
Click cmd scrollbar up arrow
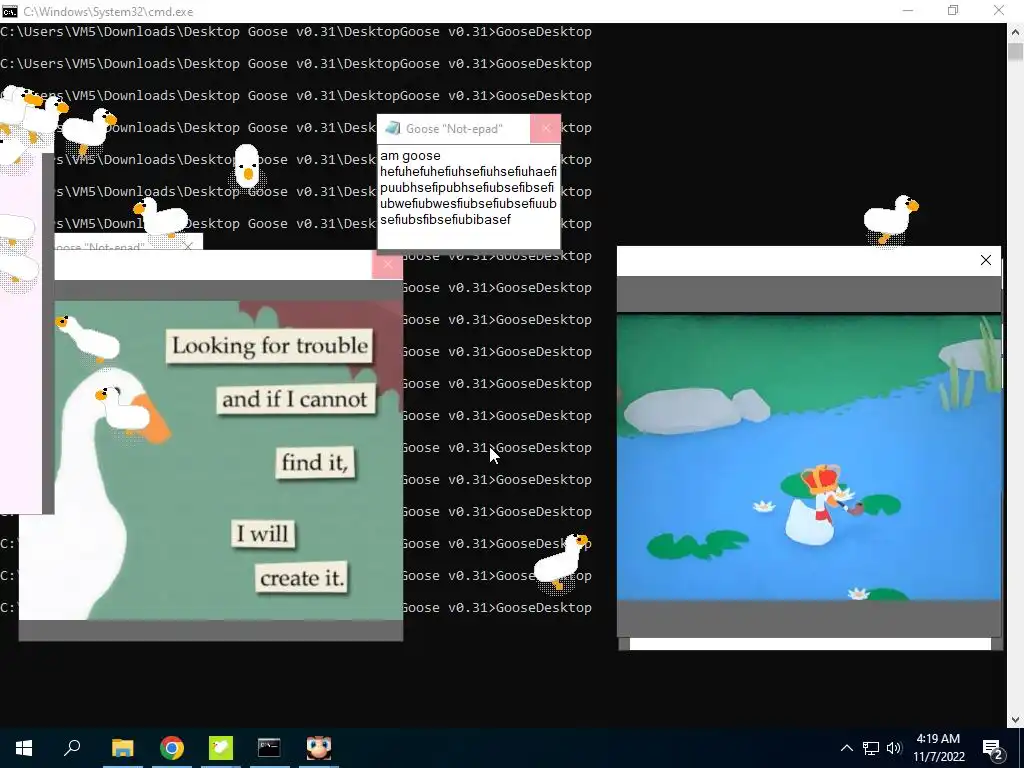(1016, 31)
